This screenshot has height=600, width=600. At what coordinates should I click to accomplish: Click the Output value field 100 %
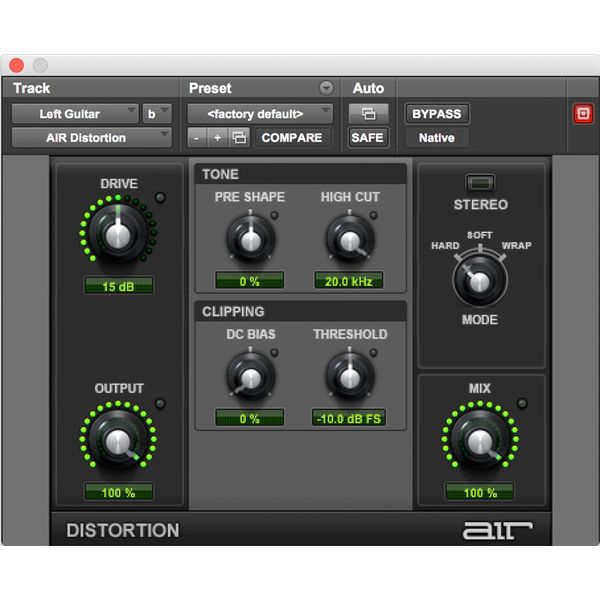pos(118,492)
